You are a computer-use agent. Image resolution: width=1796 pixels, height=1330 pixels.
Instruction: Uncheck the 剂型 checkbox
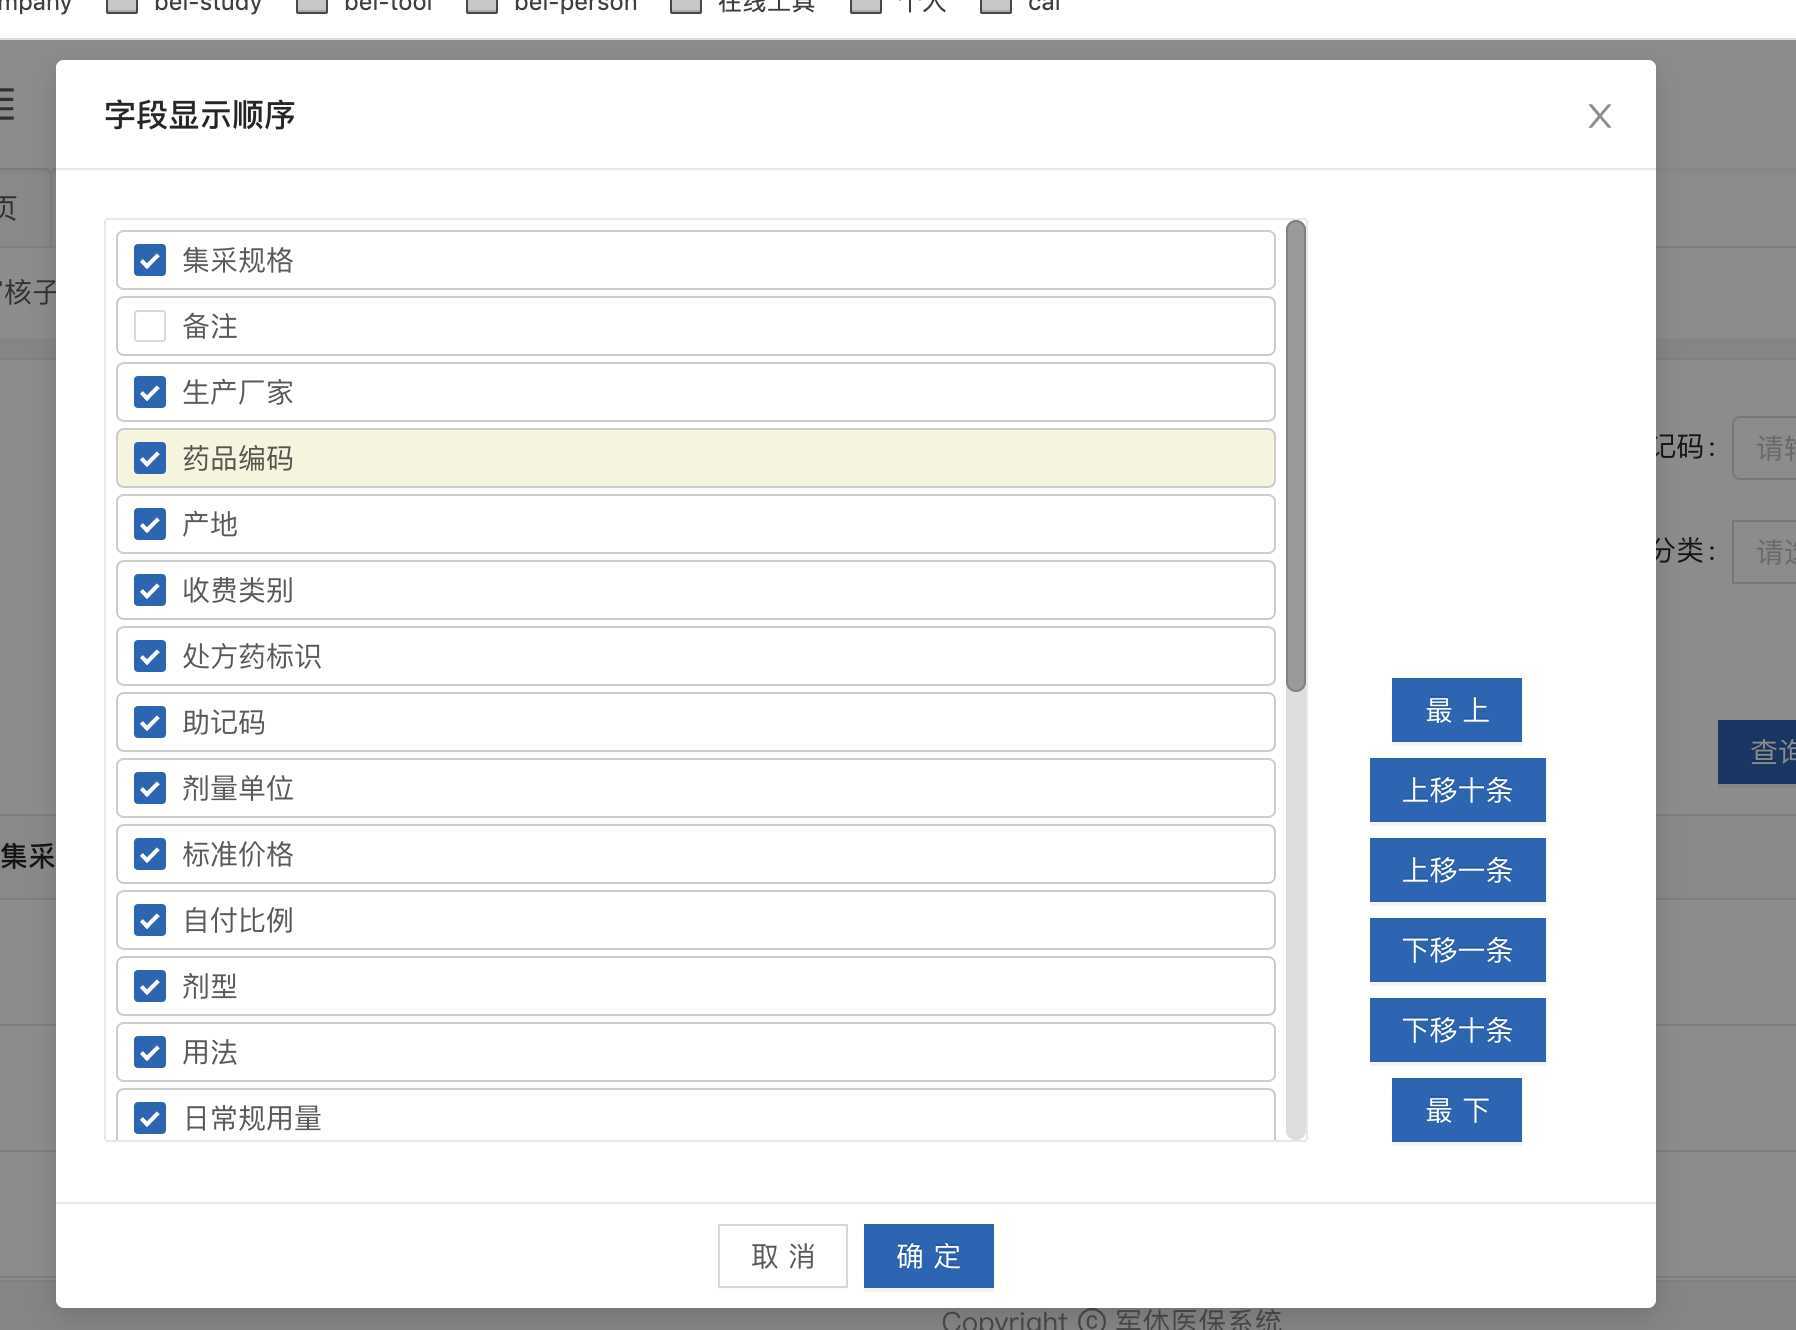pos(150,986)
